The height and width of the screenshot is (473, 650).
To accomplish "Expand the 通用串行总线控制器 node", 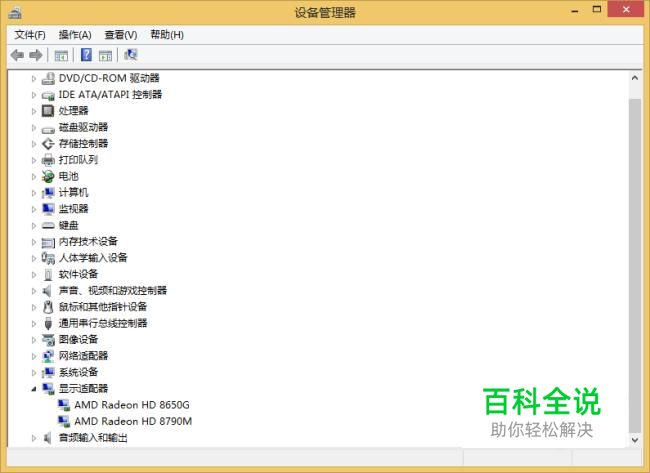I will click(34, 323).
